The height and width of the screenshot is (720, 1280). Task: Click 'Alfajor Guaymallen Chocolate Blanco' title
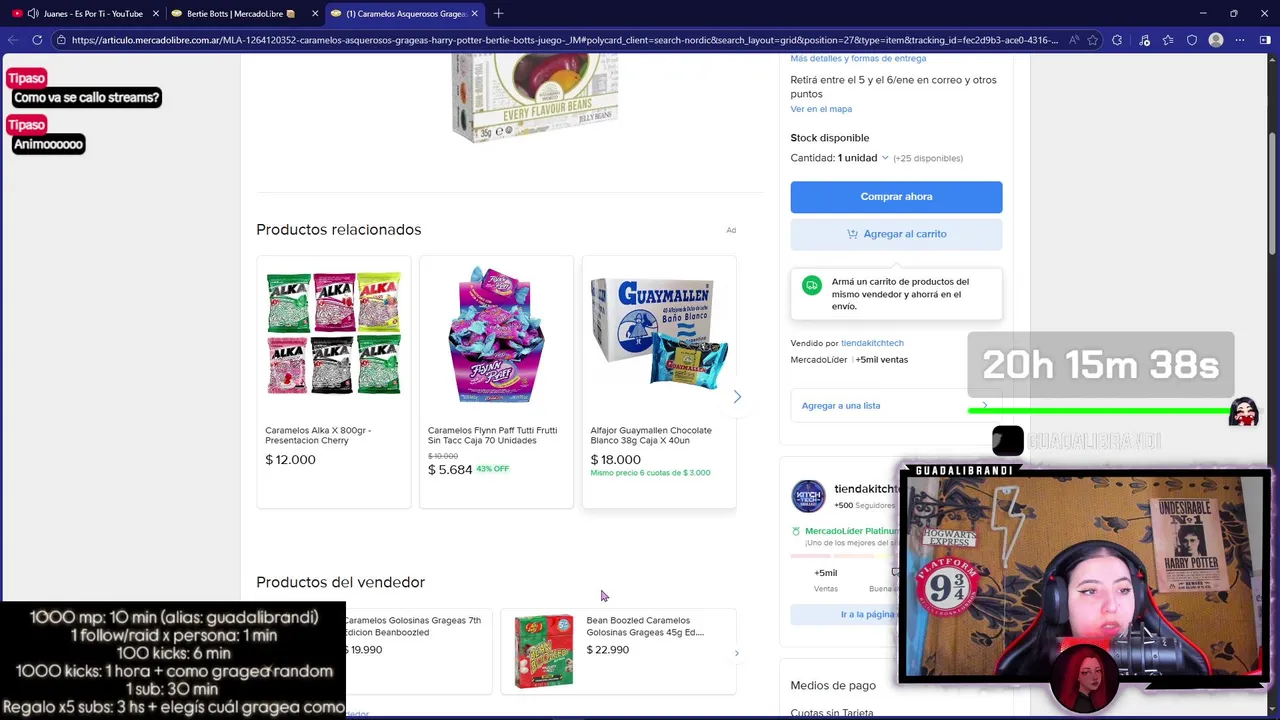[x=651, y=435]
